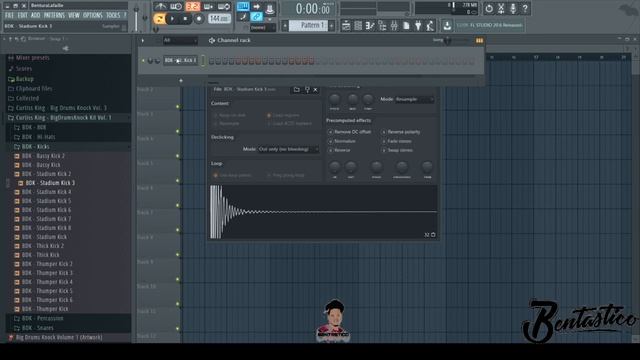
Task: Open the TOOLS menu
Action: [113, 15]
